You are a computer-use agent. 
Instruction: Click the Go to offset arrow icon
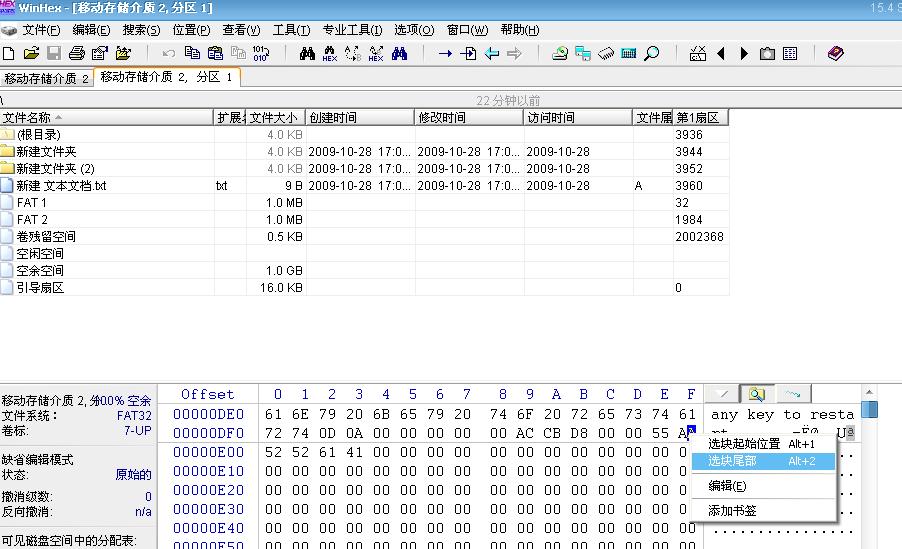tap(445, 54)
